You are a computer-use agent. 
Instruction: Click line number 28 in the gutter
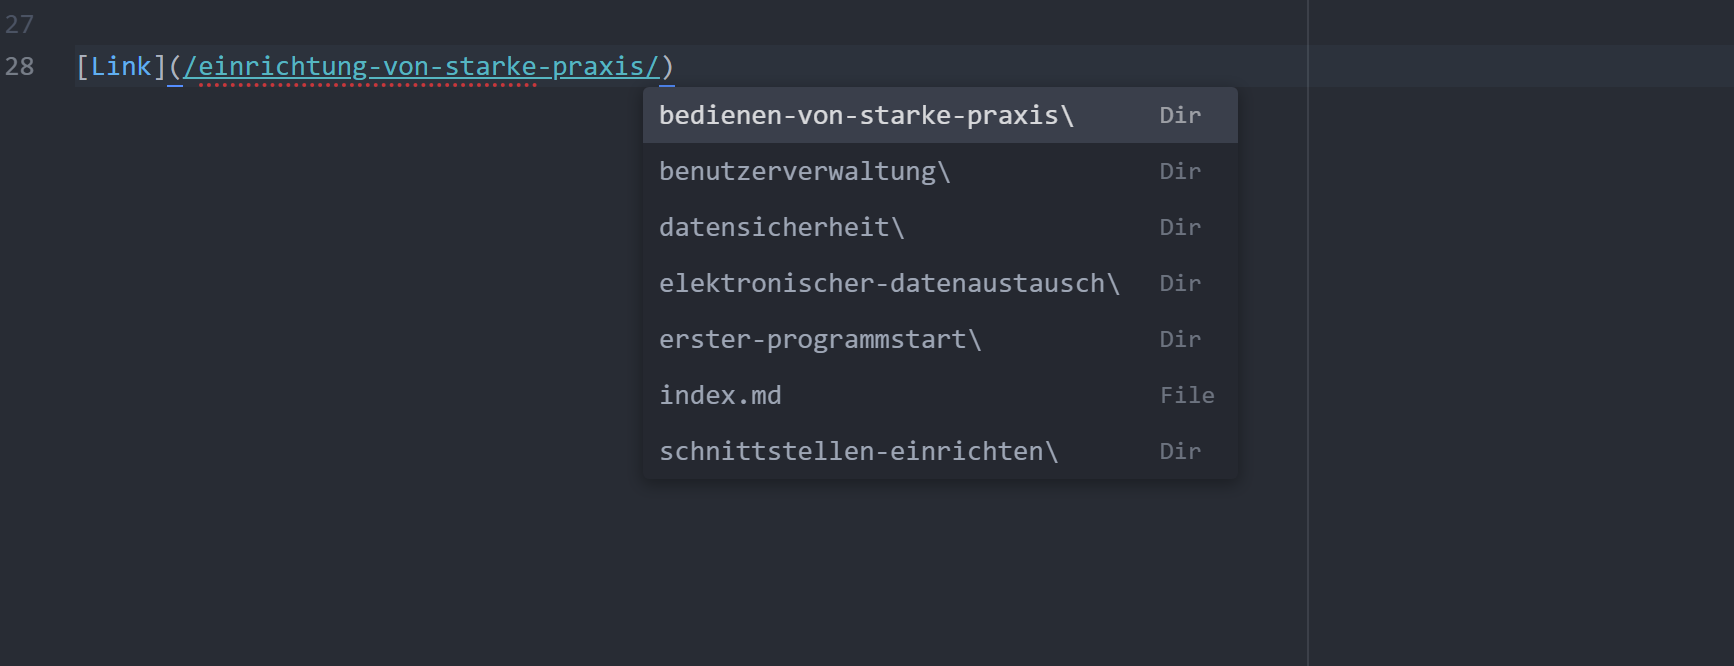(x=20, y=67)
